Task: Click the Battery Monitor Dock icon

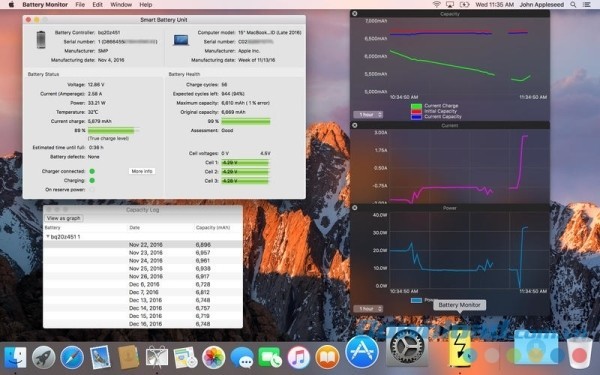Action: pyautogui.click(x=460, y=348)
